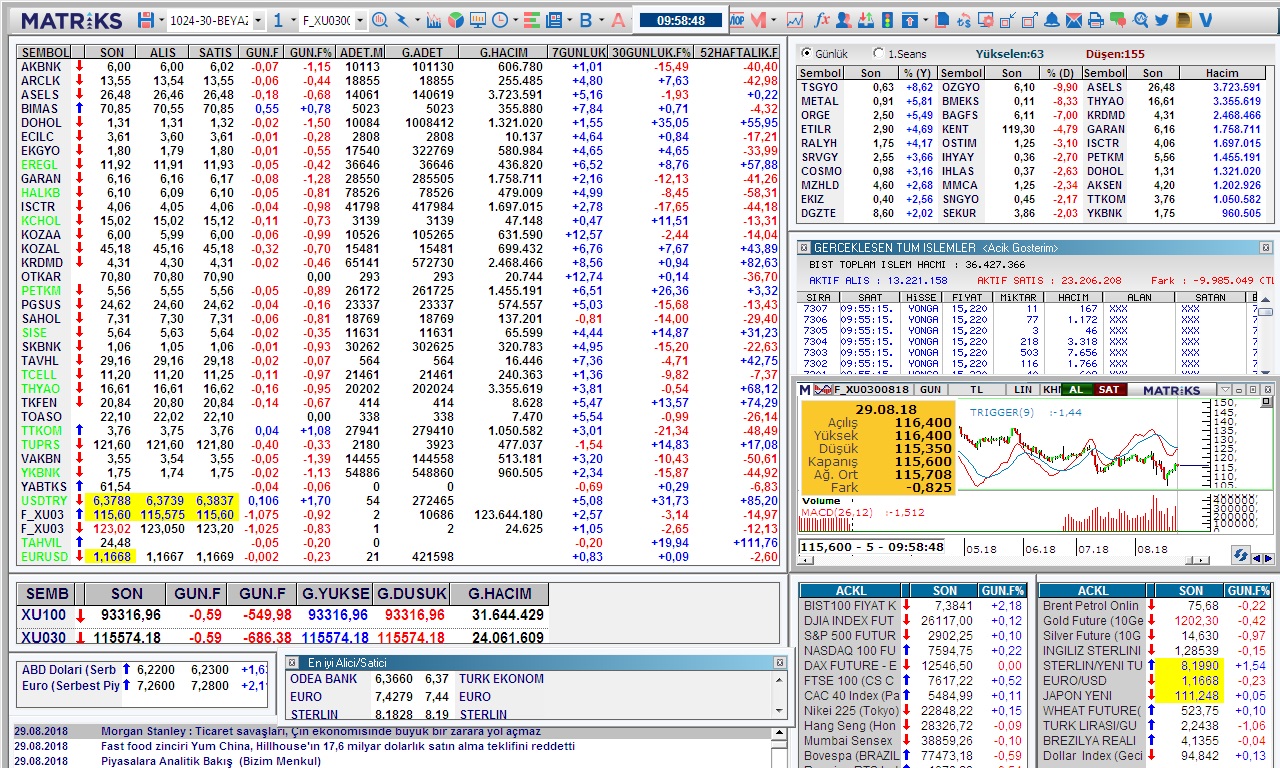Open the chat bubbles toolbar icon
This screenshot has height=768, width=1280.
(x=1118, y=20)
